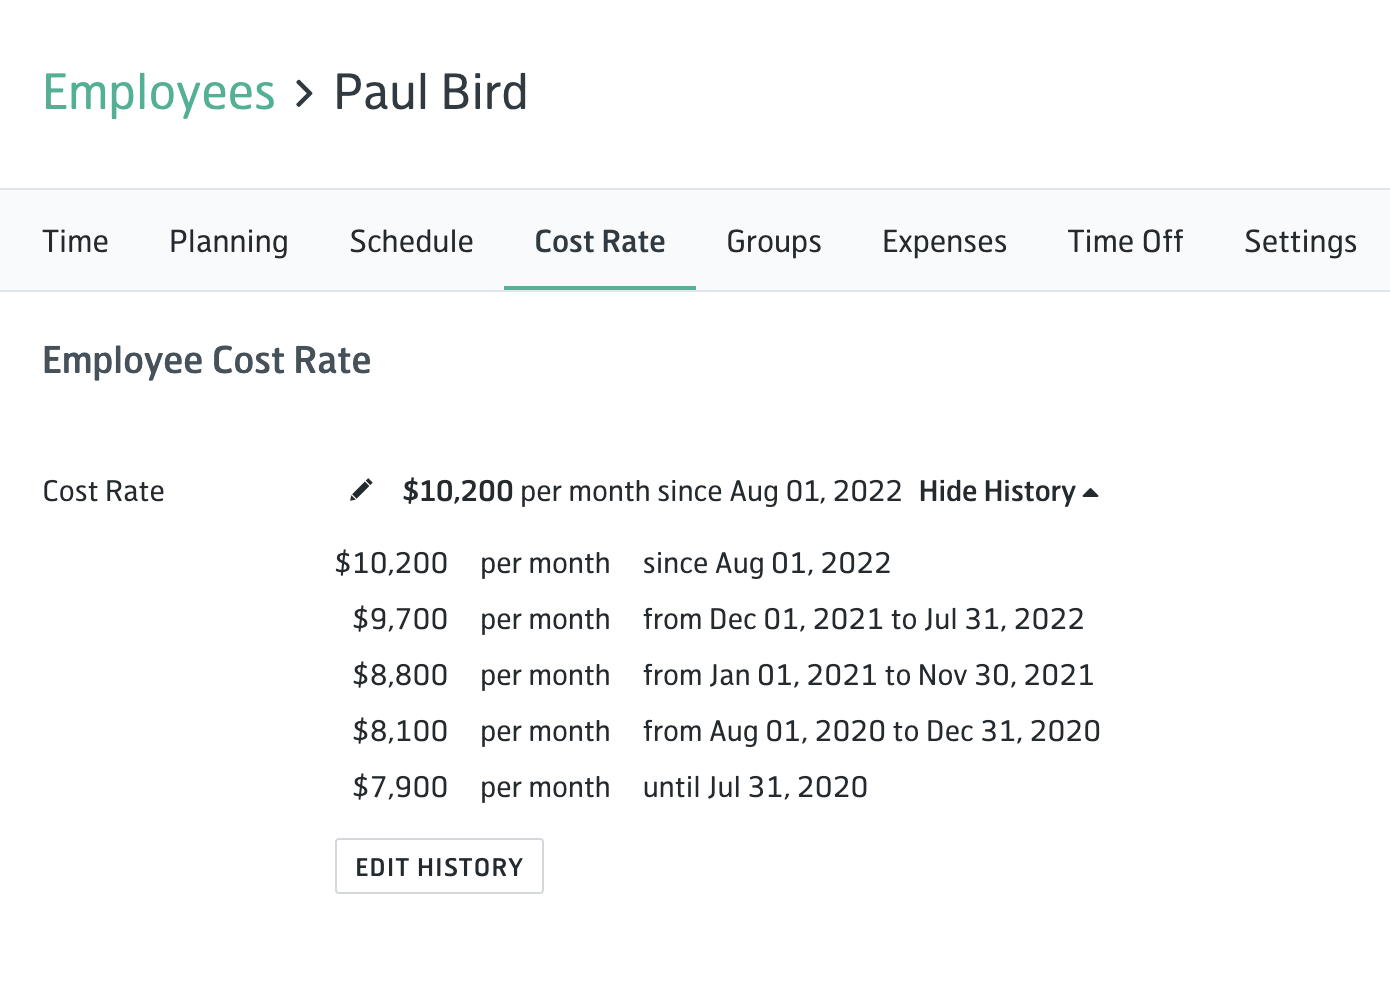1390x984 pixels.
Task: Click the $8,100 rate from Aug 2020
Action: [x=717, y=731]
